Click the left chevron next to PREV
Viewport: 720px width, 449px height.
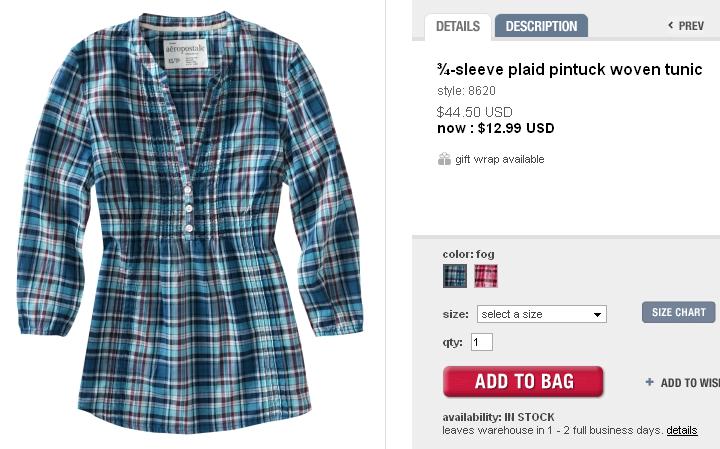(671, 25)
